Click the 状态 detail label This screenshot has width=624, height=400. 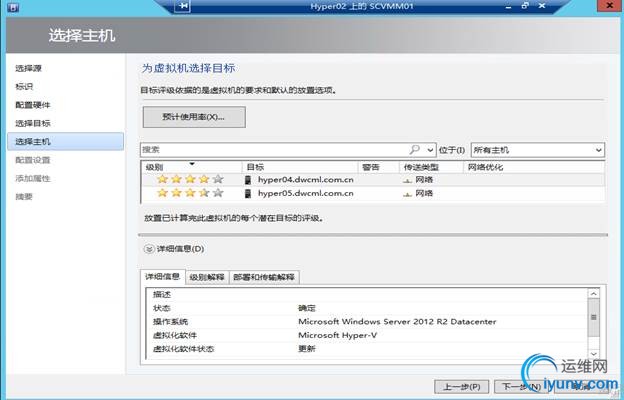coord(162,308)
